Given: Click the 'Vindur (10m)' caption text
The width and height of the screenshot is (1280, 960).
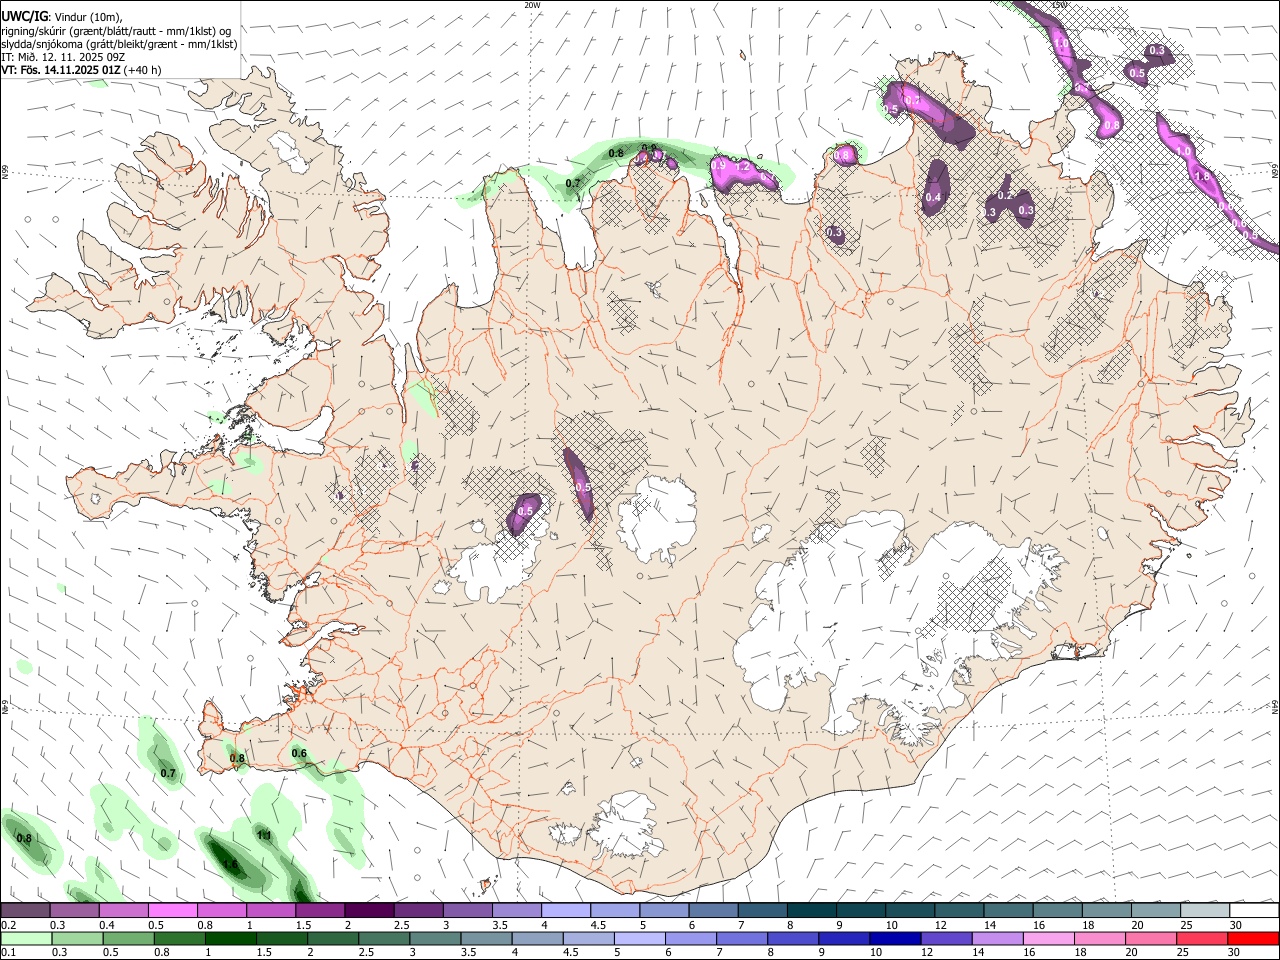Looking at the screenshot, I should click(x=89, y=17).
